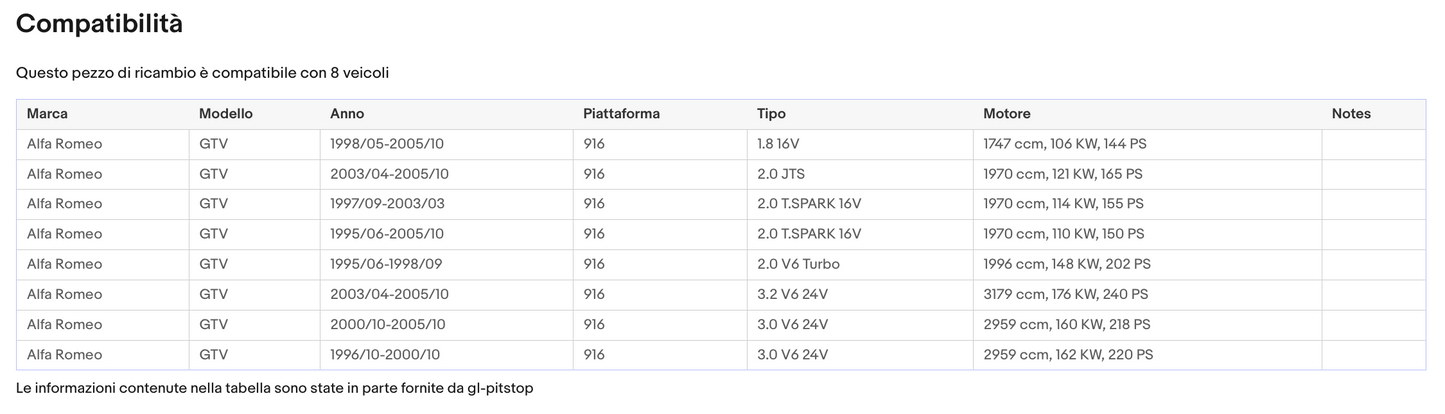The height and width of the screenshot is (414, 1445).
Task: Click the Compatibilità section heading
Action: pos(99,25)
